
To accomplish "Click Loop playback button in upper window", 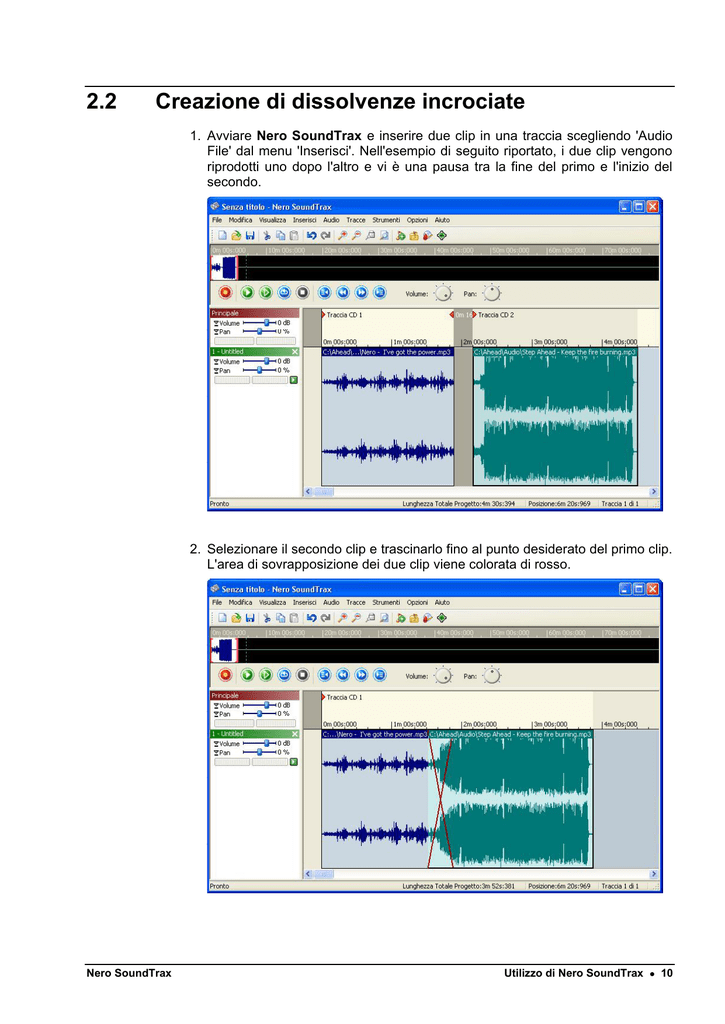I will [x=284, y=293].
